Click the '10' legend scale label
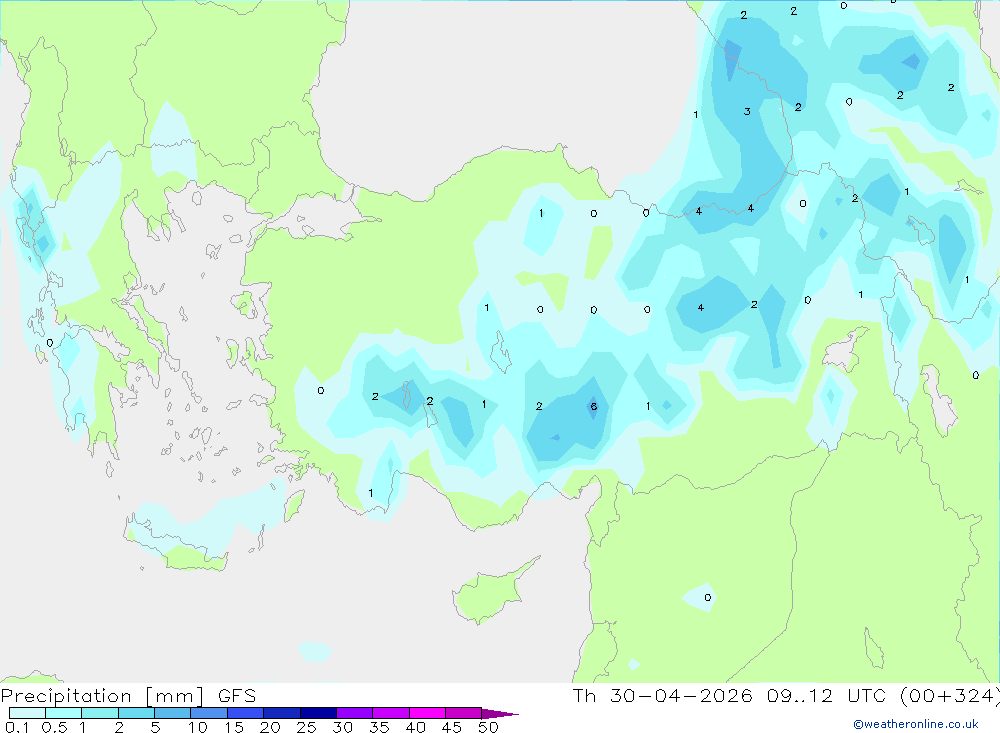Screen dimensions: 1000x733 198,727
